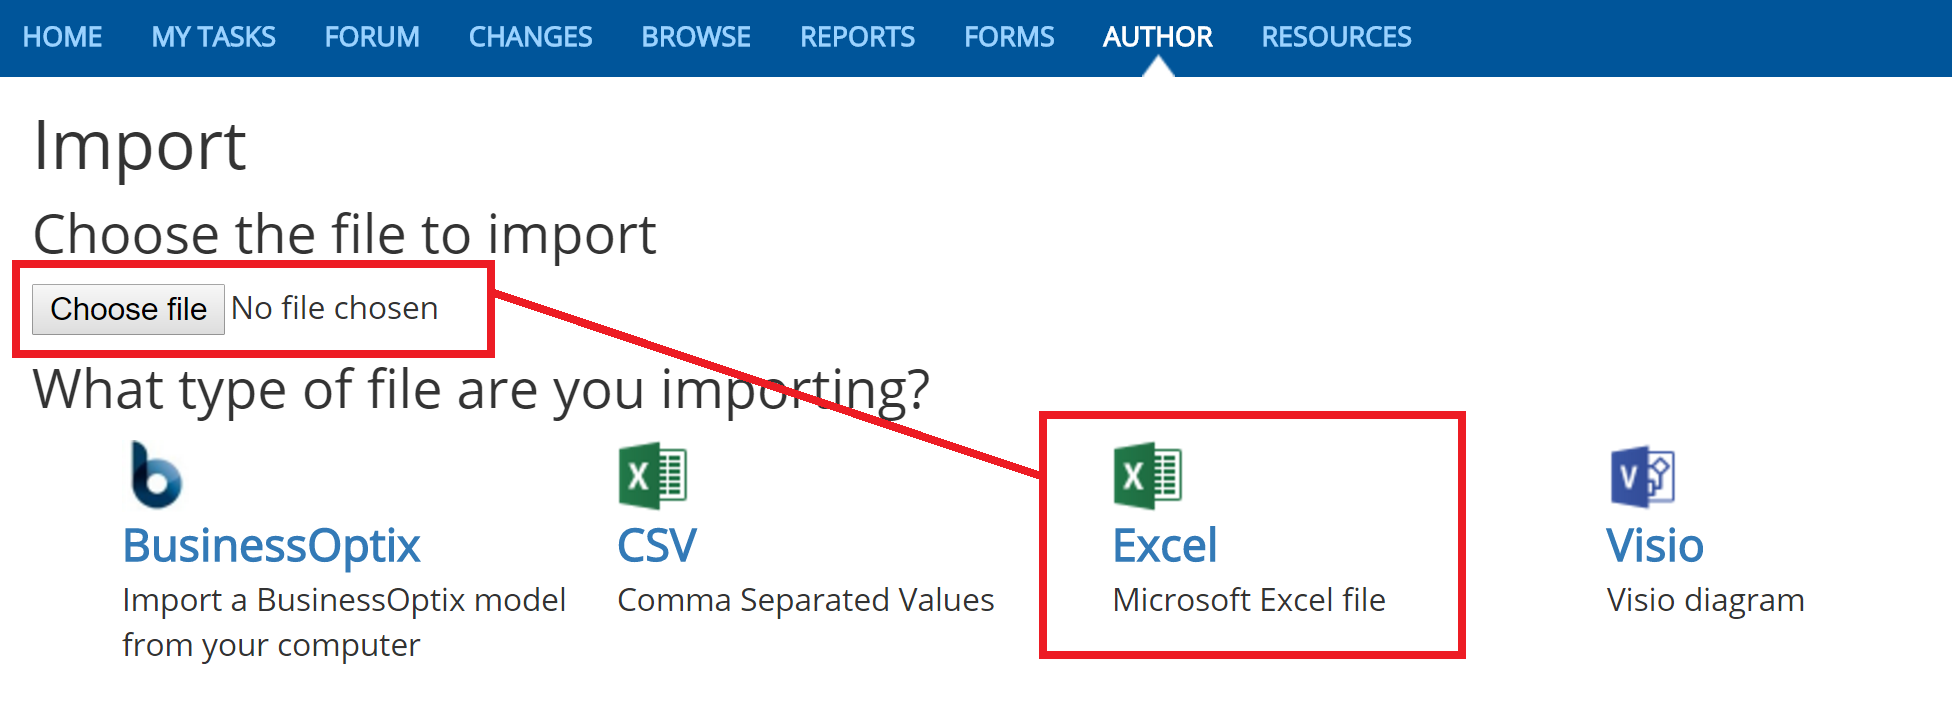This screenshot has width=1952, height=714.
Task: Select the Visio import type link
Action: [x=1655, y=546]
